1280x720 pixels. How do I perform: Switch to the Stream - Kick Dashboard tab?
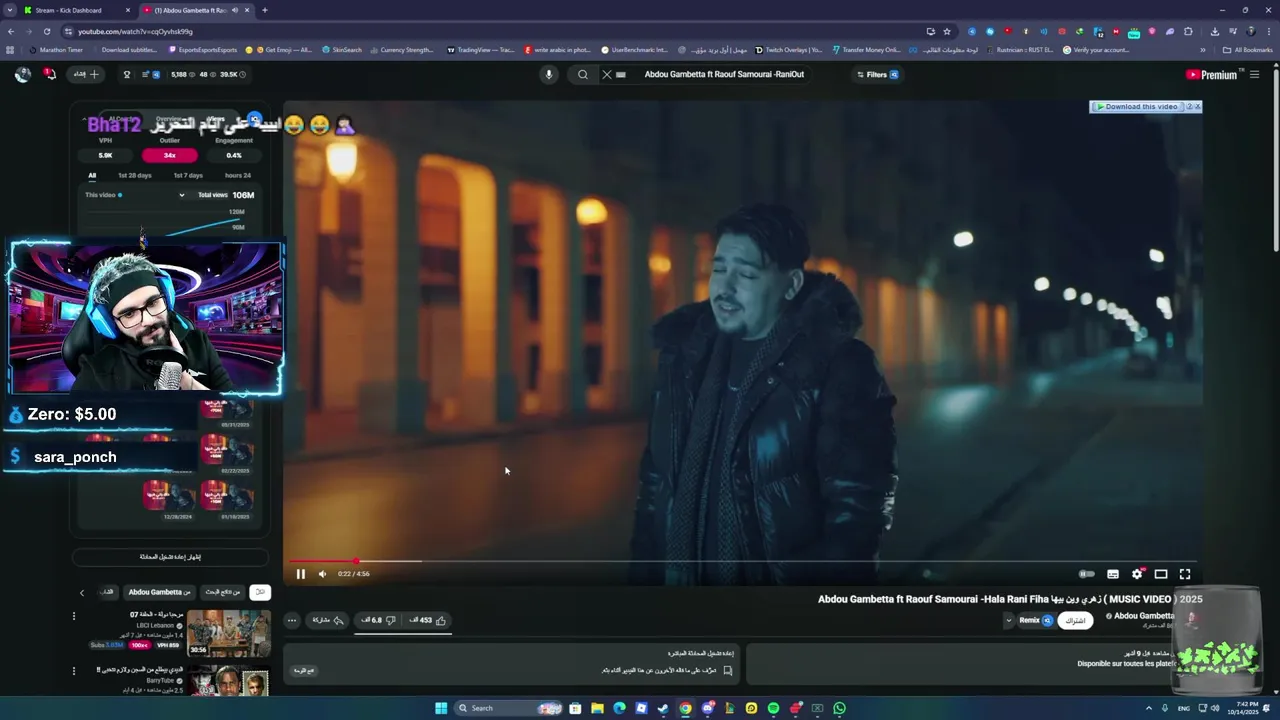(77, 10)
